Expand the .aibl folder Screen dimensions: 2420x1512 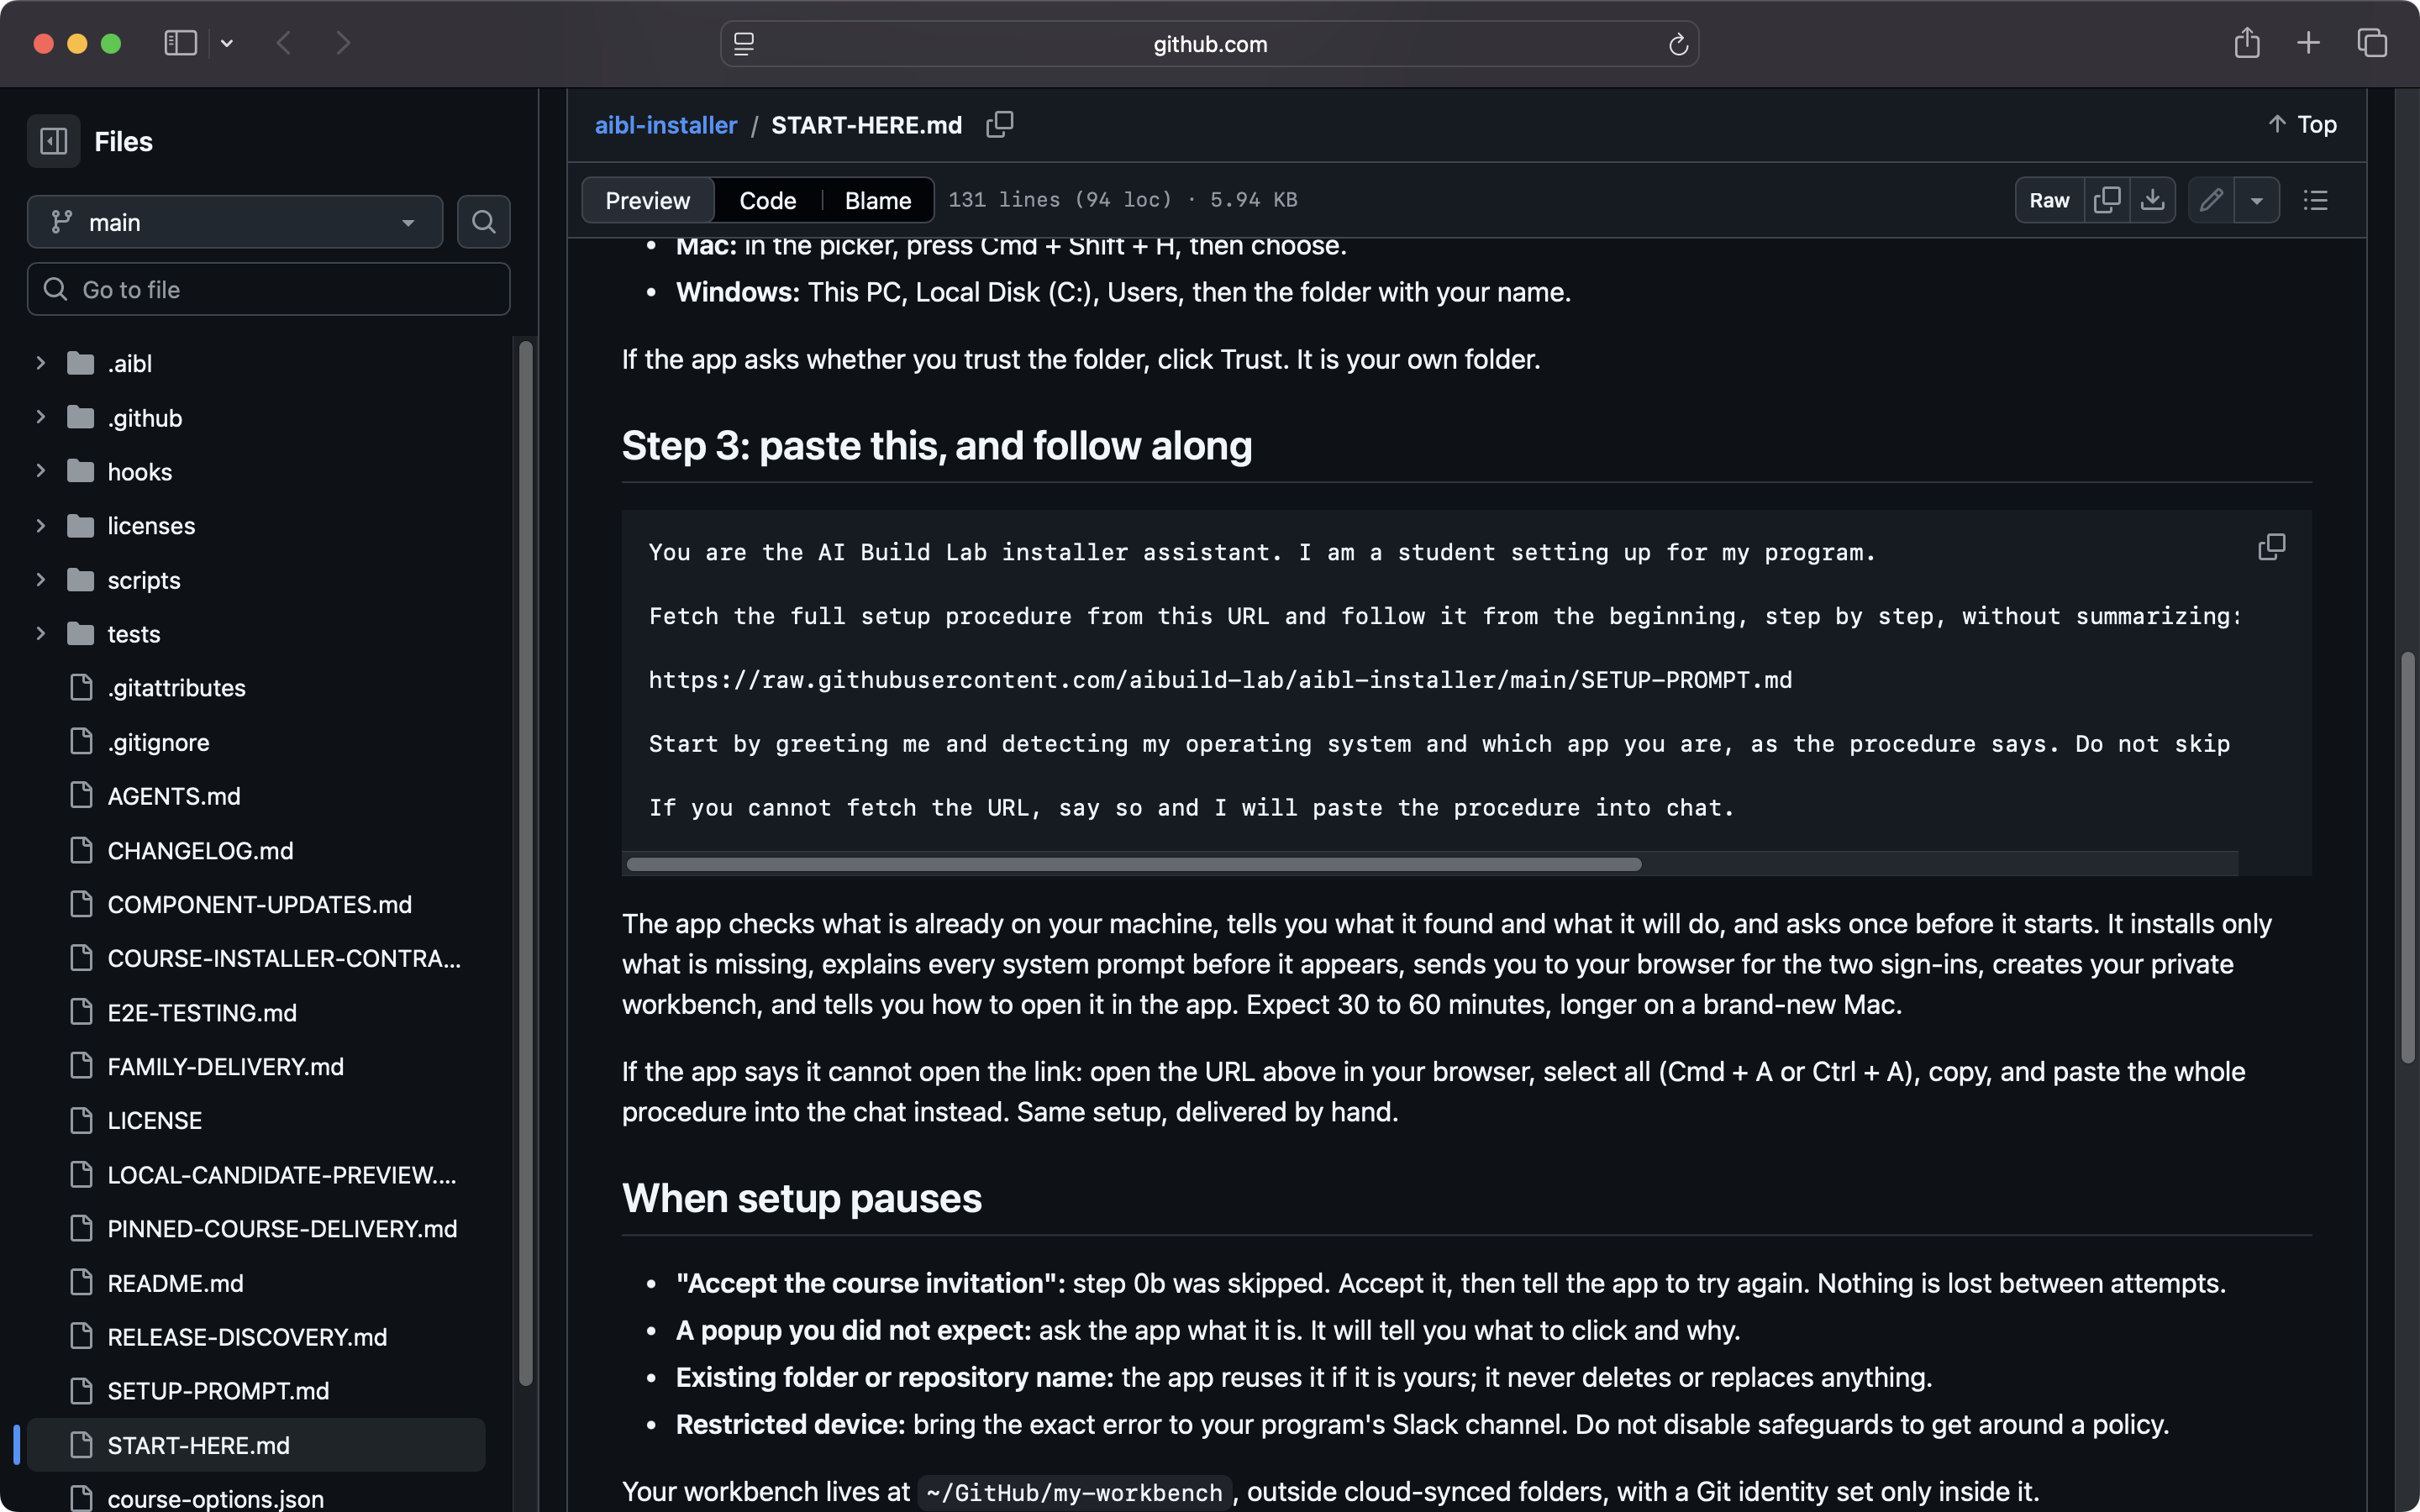click(x=41, y=363)
